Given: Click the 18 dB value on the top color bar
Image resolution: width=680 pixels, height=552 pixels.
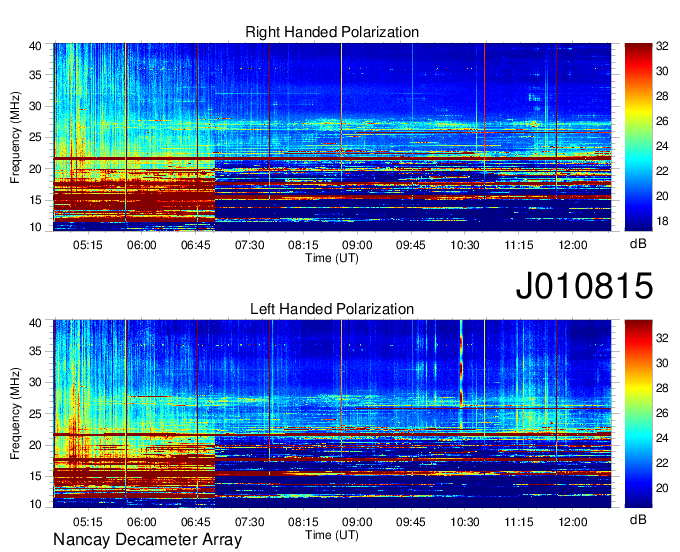Looking at the screenshot, I should [x=662, y=221].
